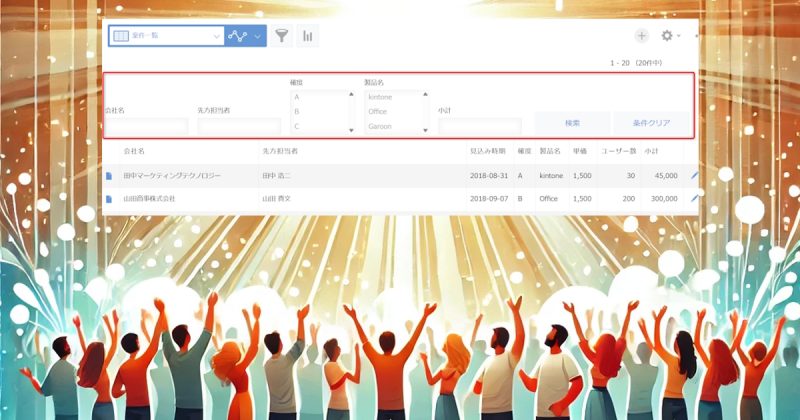Open the dropdown arrow next to gear
Screen dimensions: 800x420
[679, 36]
